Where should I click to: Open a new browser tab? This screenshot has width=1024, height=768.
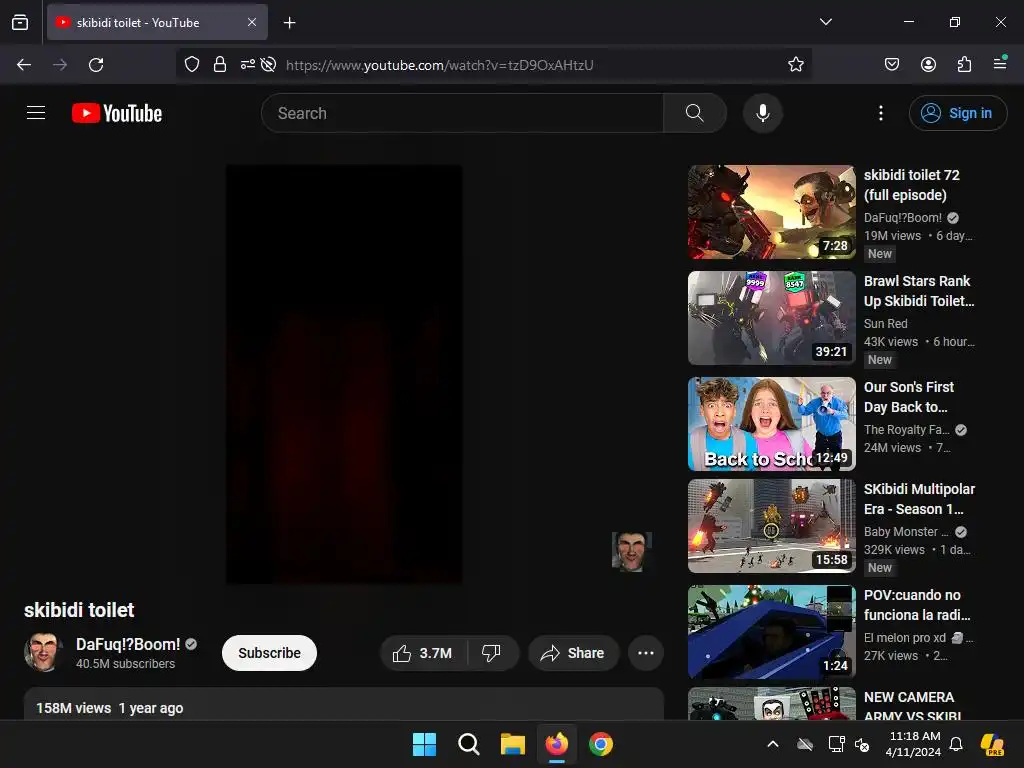coord(289,23)
